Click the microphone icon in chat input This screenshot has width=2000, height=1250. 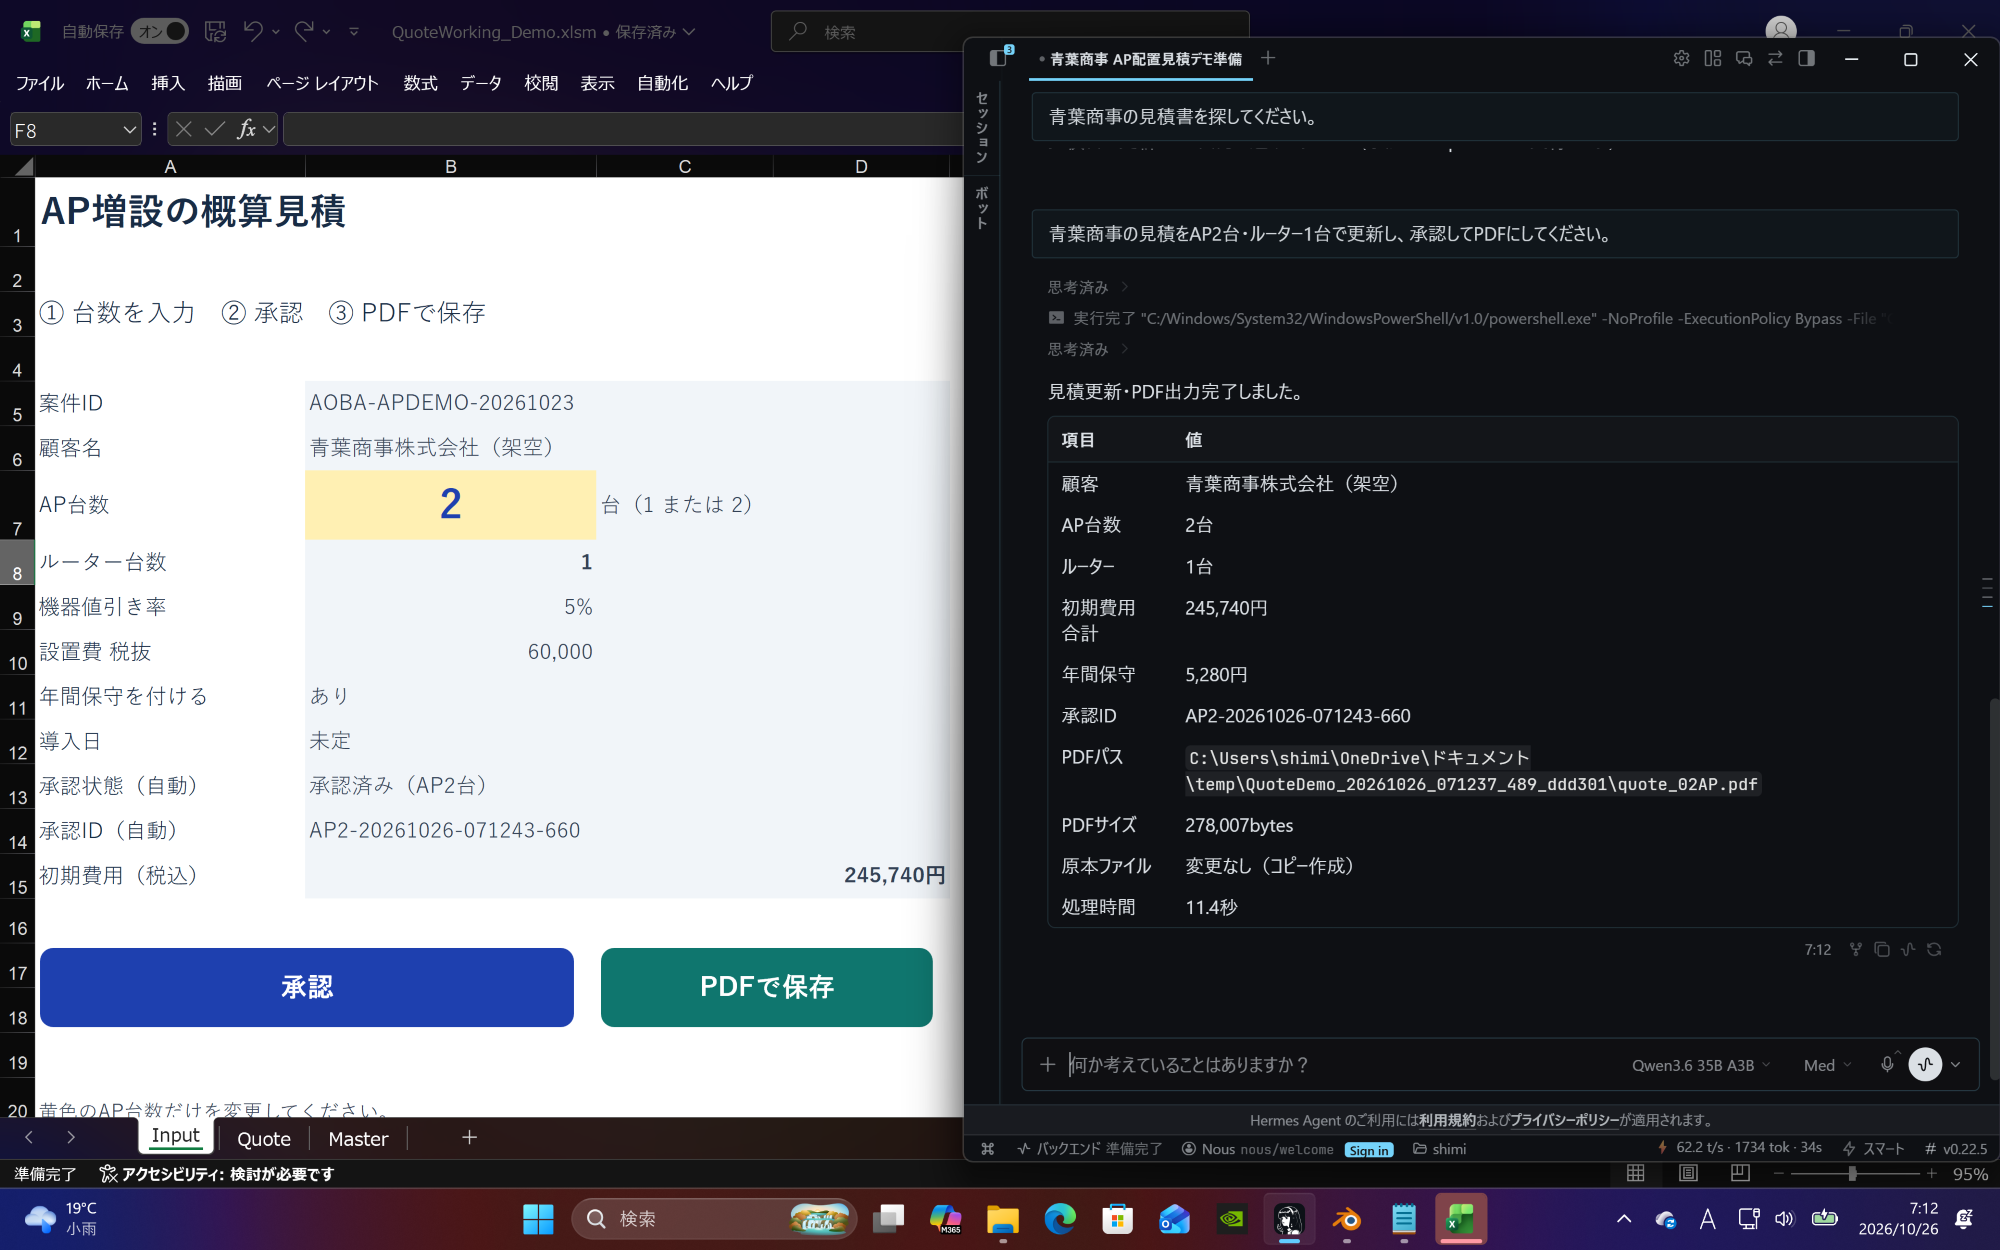1887,1065
